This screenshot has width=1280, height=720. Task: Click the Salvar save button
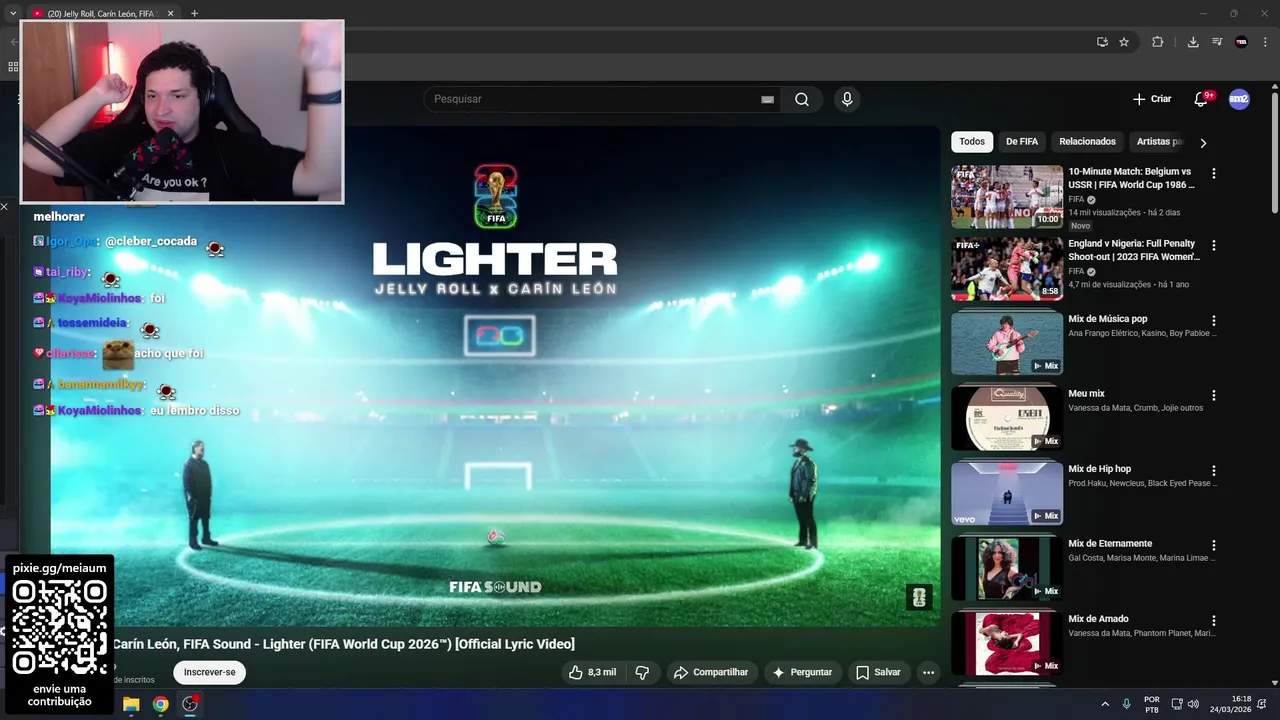click(878, 672)
